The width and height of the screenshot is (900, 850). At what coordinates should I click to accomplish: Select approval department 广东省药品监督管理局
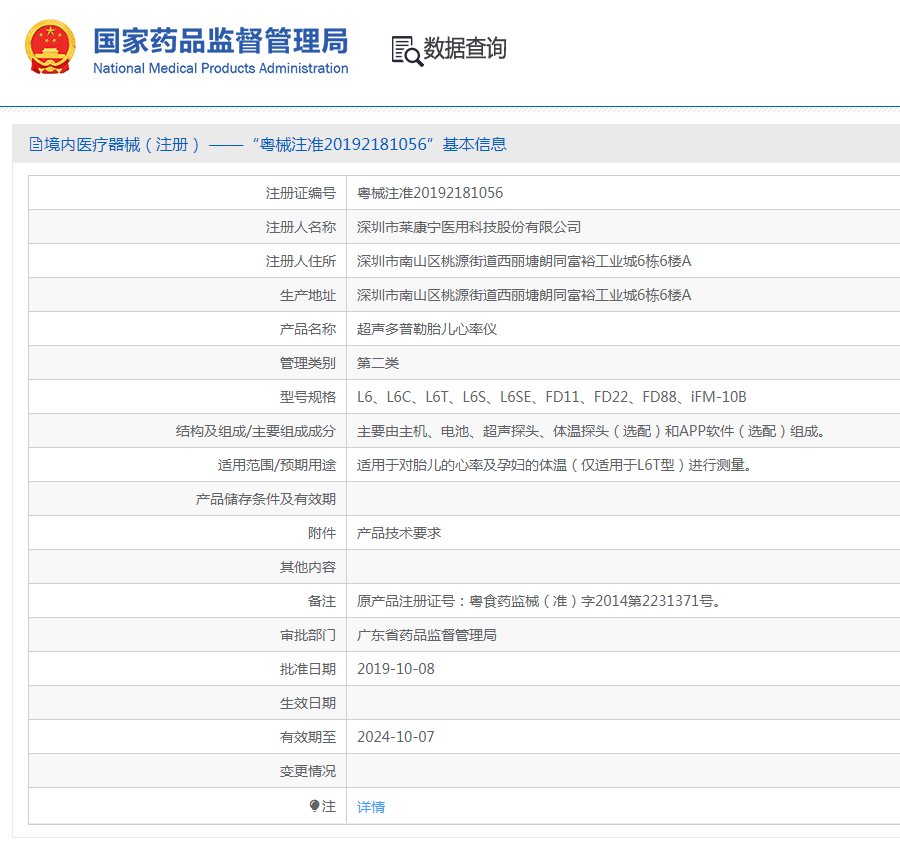point(427,635)
